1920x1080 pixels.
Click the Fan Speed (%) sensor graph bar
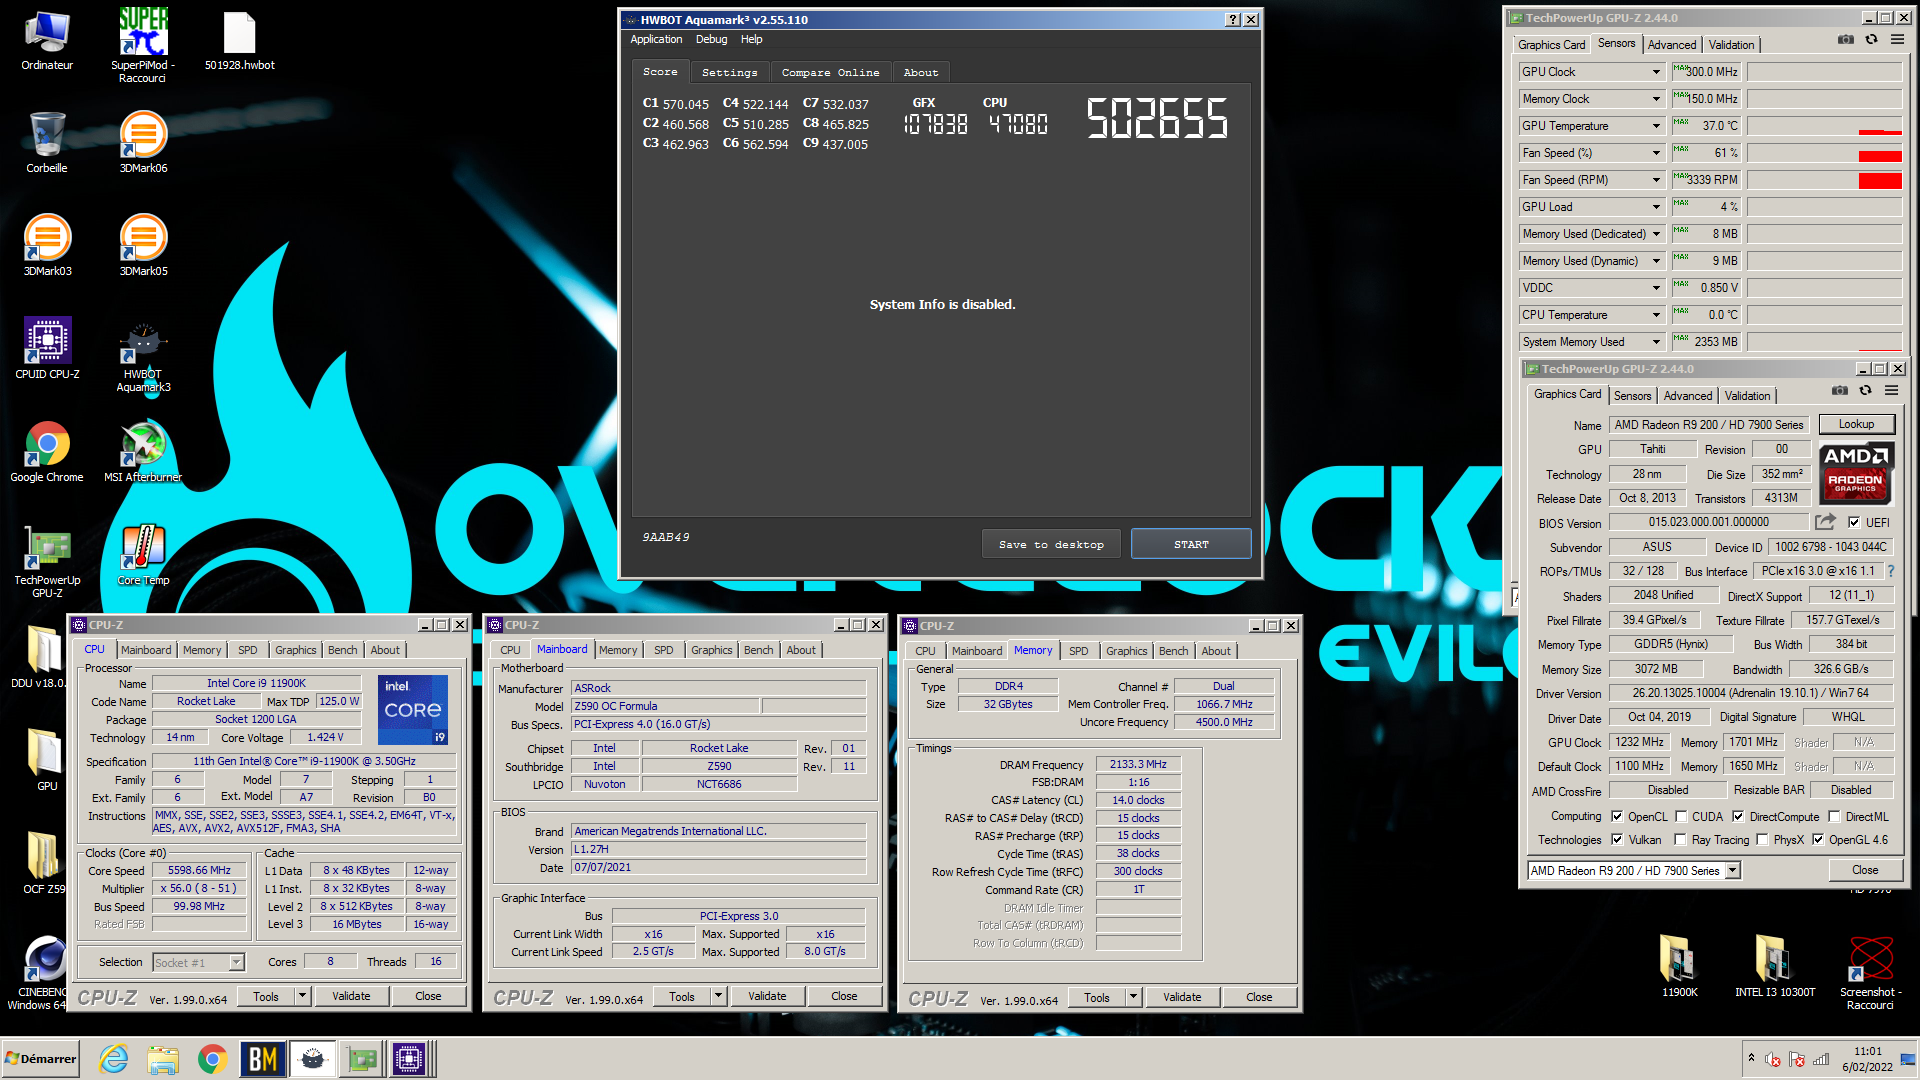click(x=1824, y=153)
